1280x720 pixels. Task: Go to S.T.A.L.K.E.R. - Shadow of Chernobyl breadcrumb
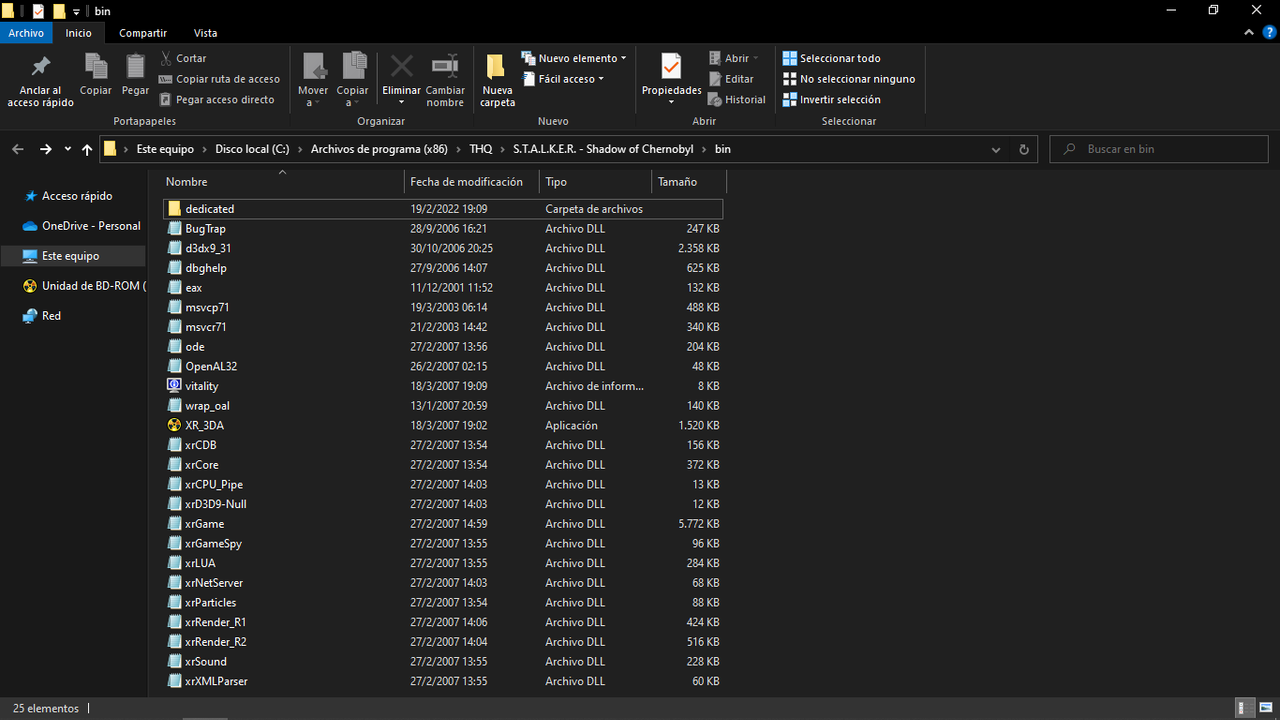(603, 149)
